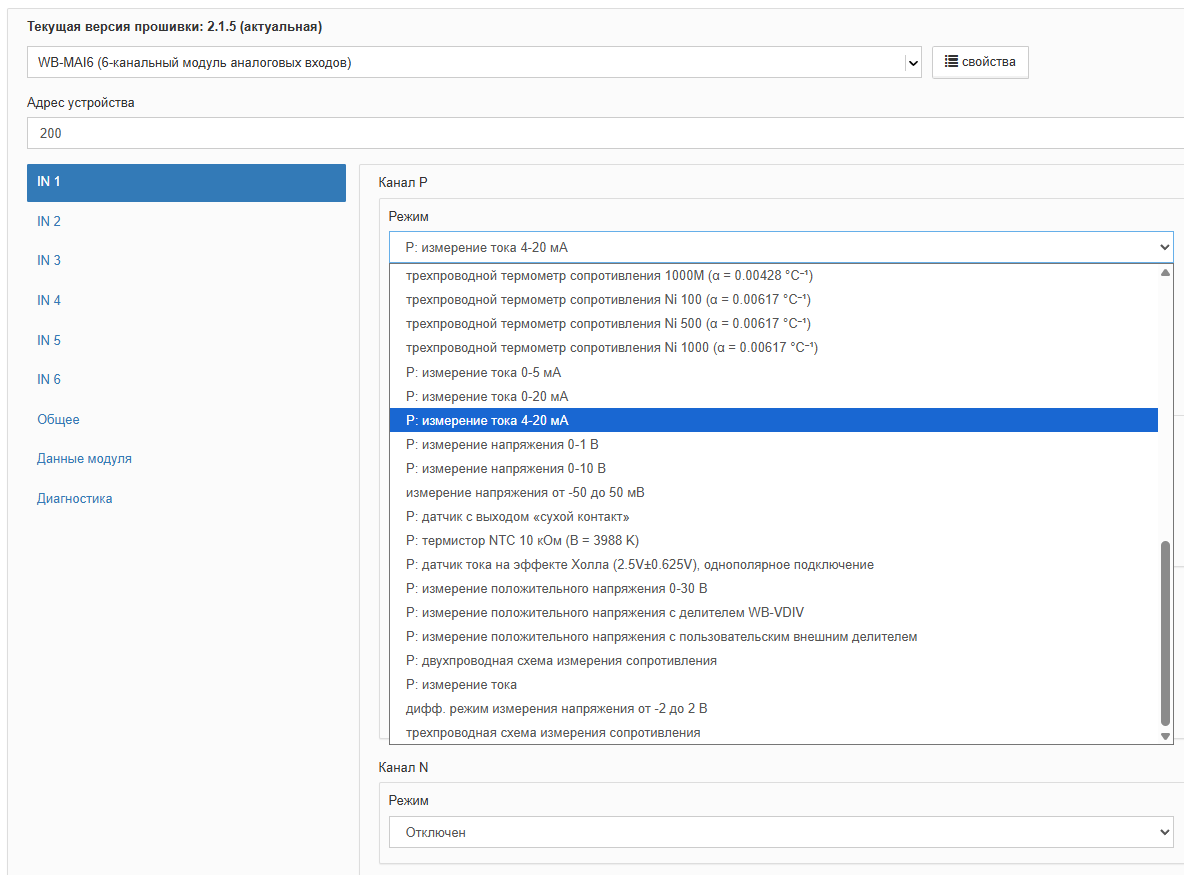Pick the NTC 10 кОм thermistor option

pyautogui.click(x=520, y=540)
